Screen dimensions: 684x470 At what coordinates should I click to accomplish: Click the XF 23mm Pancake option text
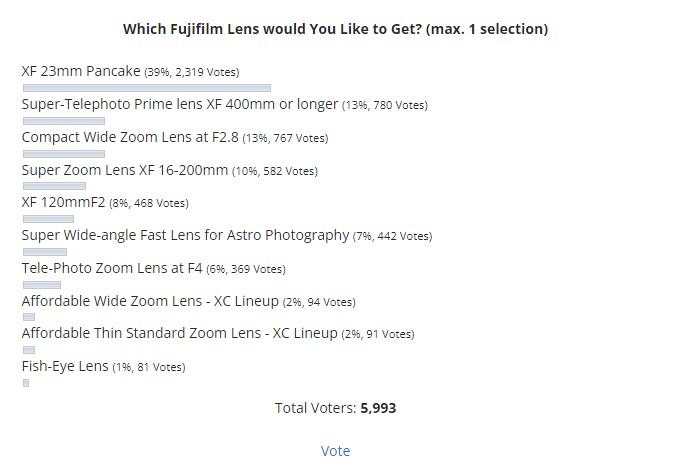[x=81, y=71]
